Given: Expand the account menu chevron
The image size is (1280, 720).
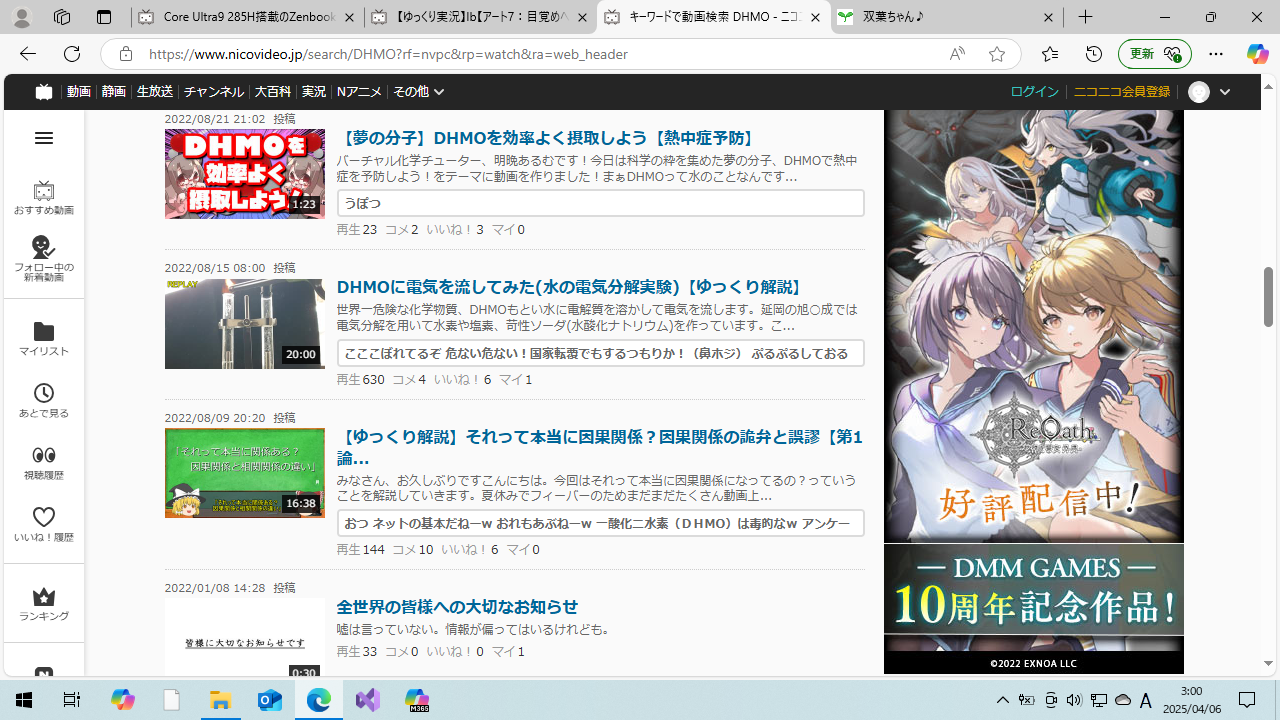Looking at the screenshot, I should (x=1225, y=92).
